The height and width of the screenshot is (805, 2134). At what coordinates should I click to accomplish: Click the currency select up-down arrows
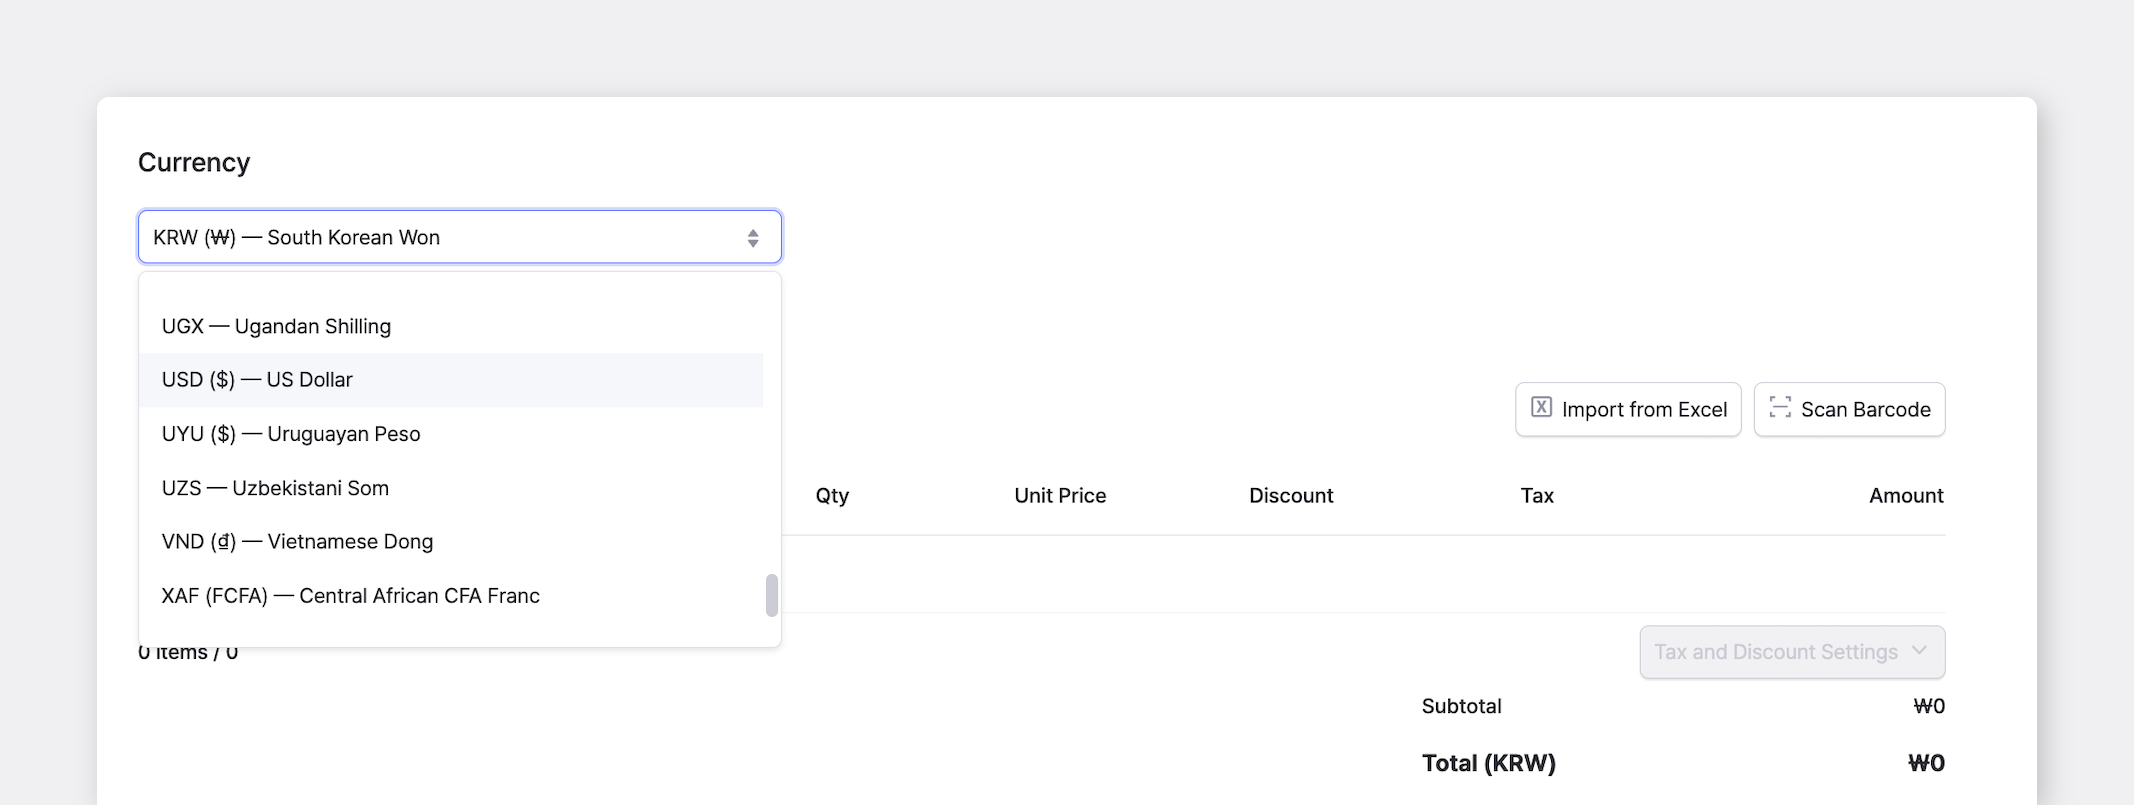tap(753, 238)
